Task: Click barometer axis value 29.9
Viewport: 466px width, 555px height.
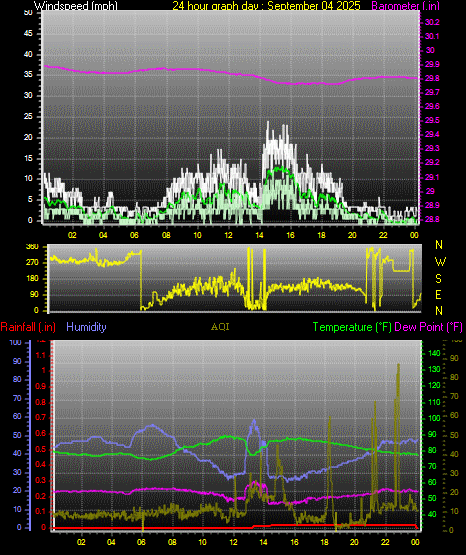Action: pos(432,64)
